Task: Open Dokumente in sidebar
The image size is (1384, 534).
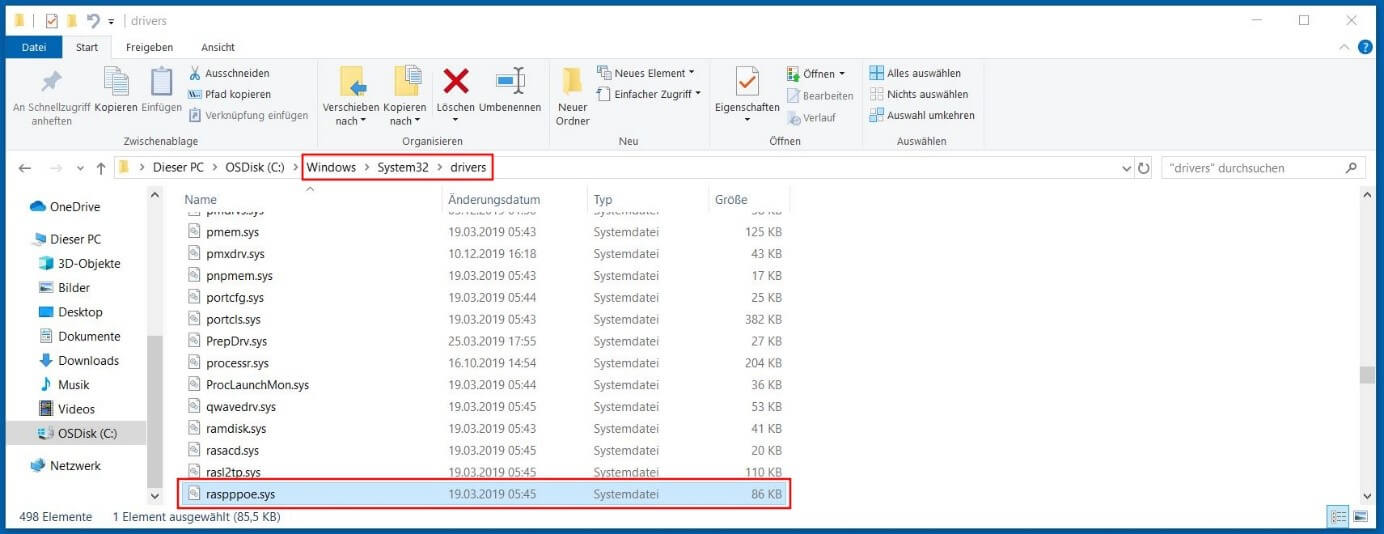Action: [79, 336]
